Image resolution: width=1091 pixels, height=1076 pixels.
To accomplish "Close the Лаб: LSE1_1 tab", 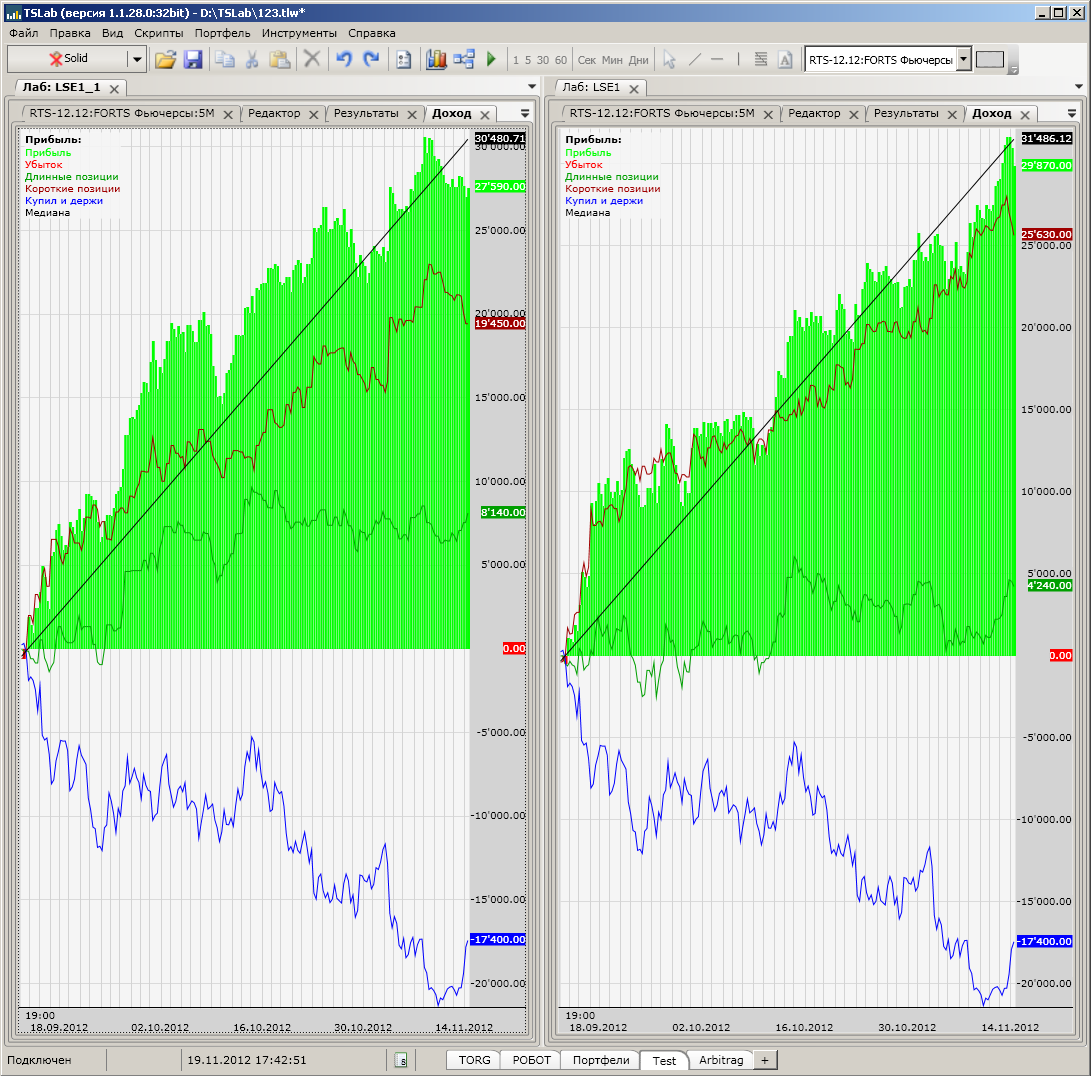I will coord(114,88).
